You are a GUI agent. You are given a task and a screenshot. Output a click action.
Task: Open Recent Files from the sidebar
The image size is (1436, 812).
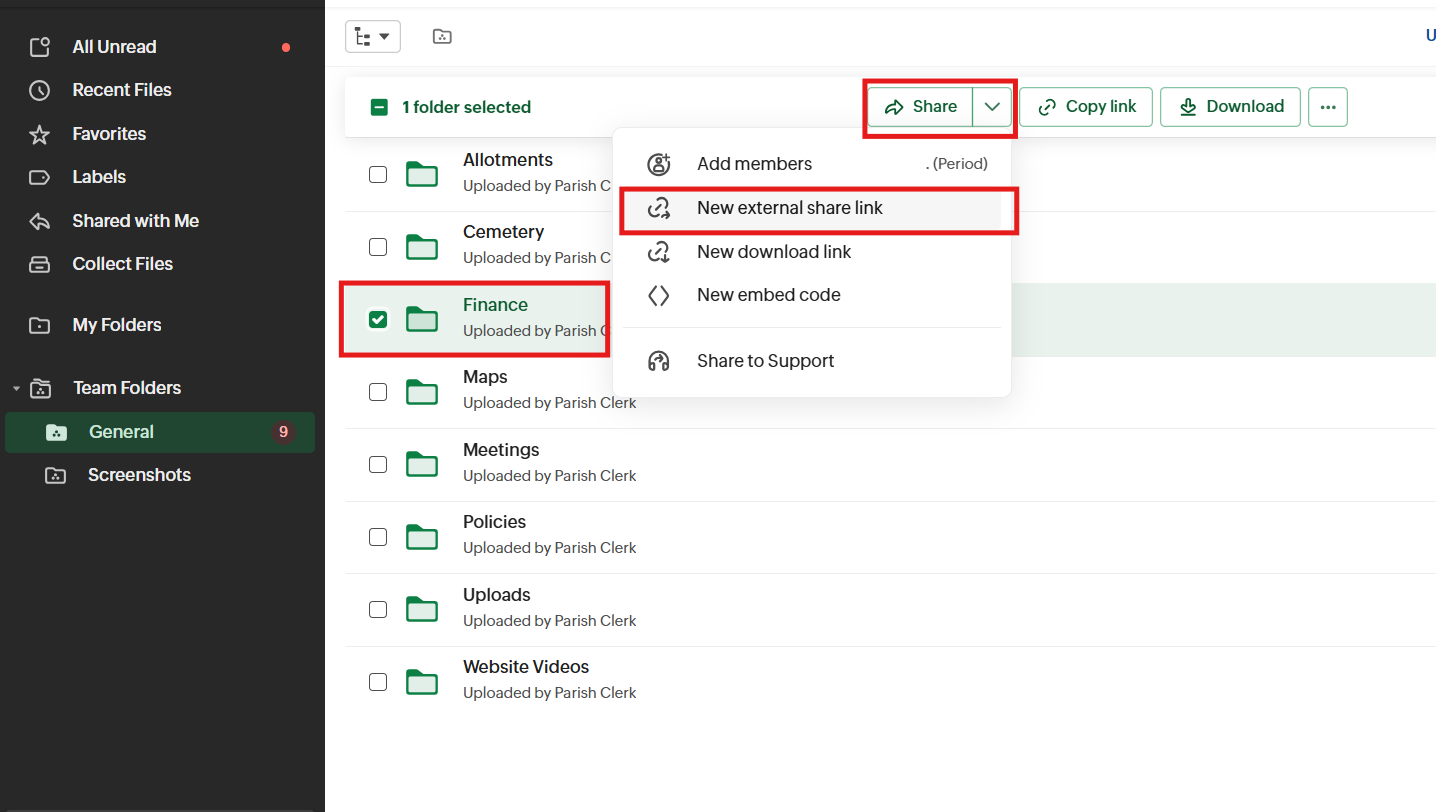click(121, 90)
